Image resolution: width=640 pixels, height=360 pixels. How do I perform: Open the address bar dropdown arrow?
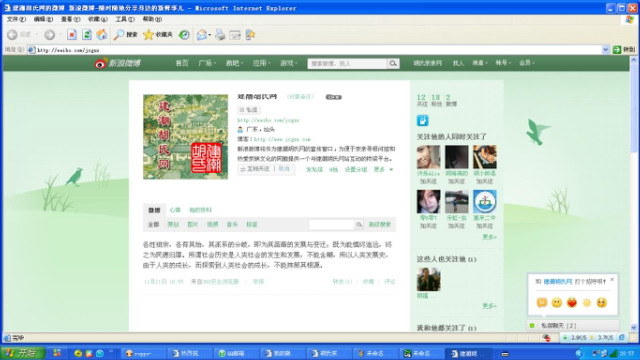[x=606, y=50]
